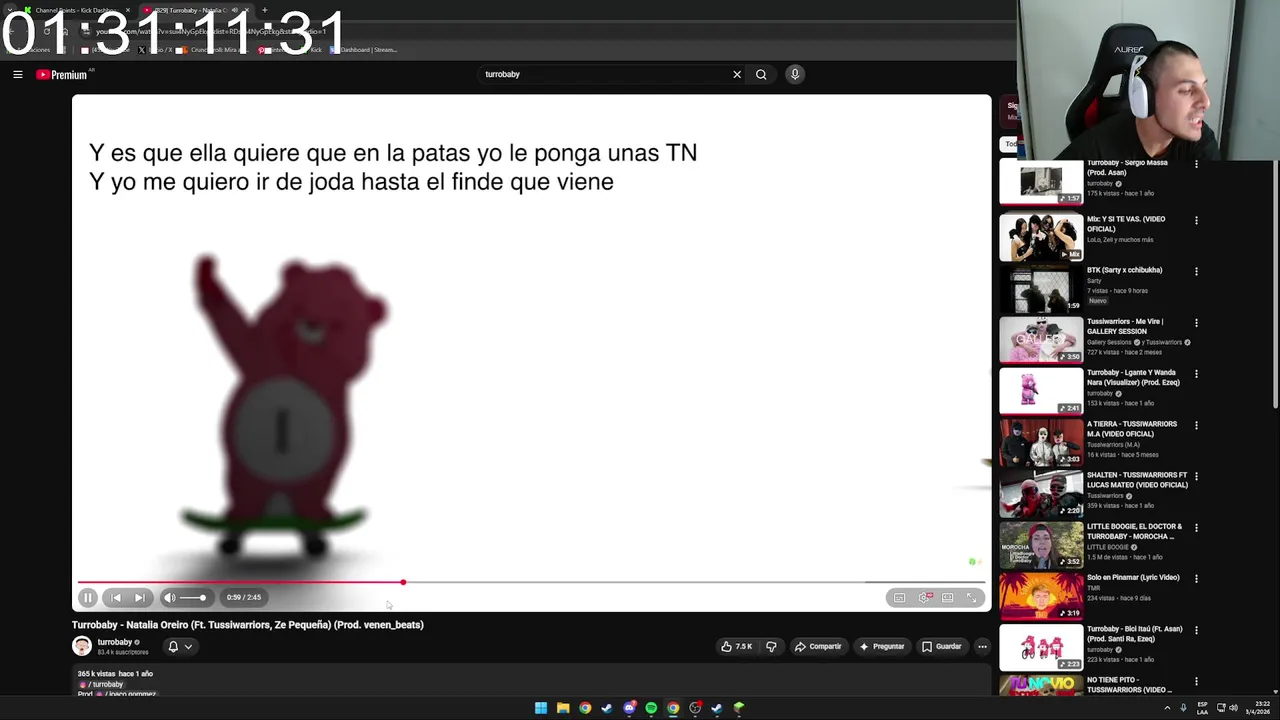Open Turrobaby - Lgante Y Wanda Nara thumbnail
The height and width of the screenshot is (720, 1280).
pos(1041,390)
